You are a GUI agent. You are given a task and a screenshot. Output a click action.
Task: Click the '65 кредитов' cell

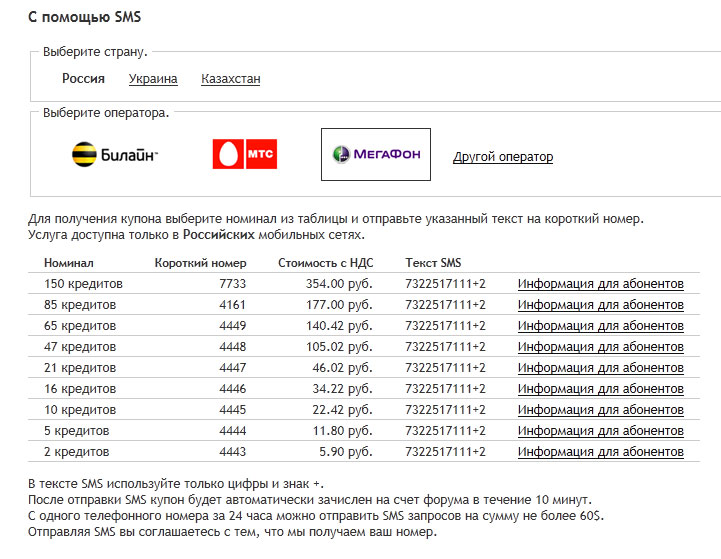(x=80, y=326)
